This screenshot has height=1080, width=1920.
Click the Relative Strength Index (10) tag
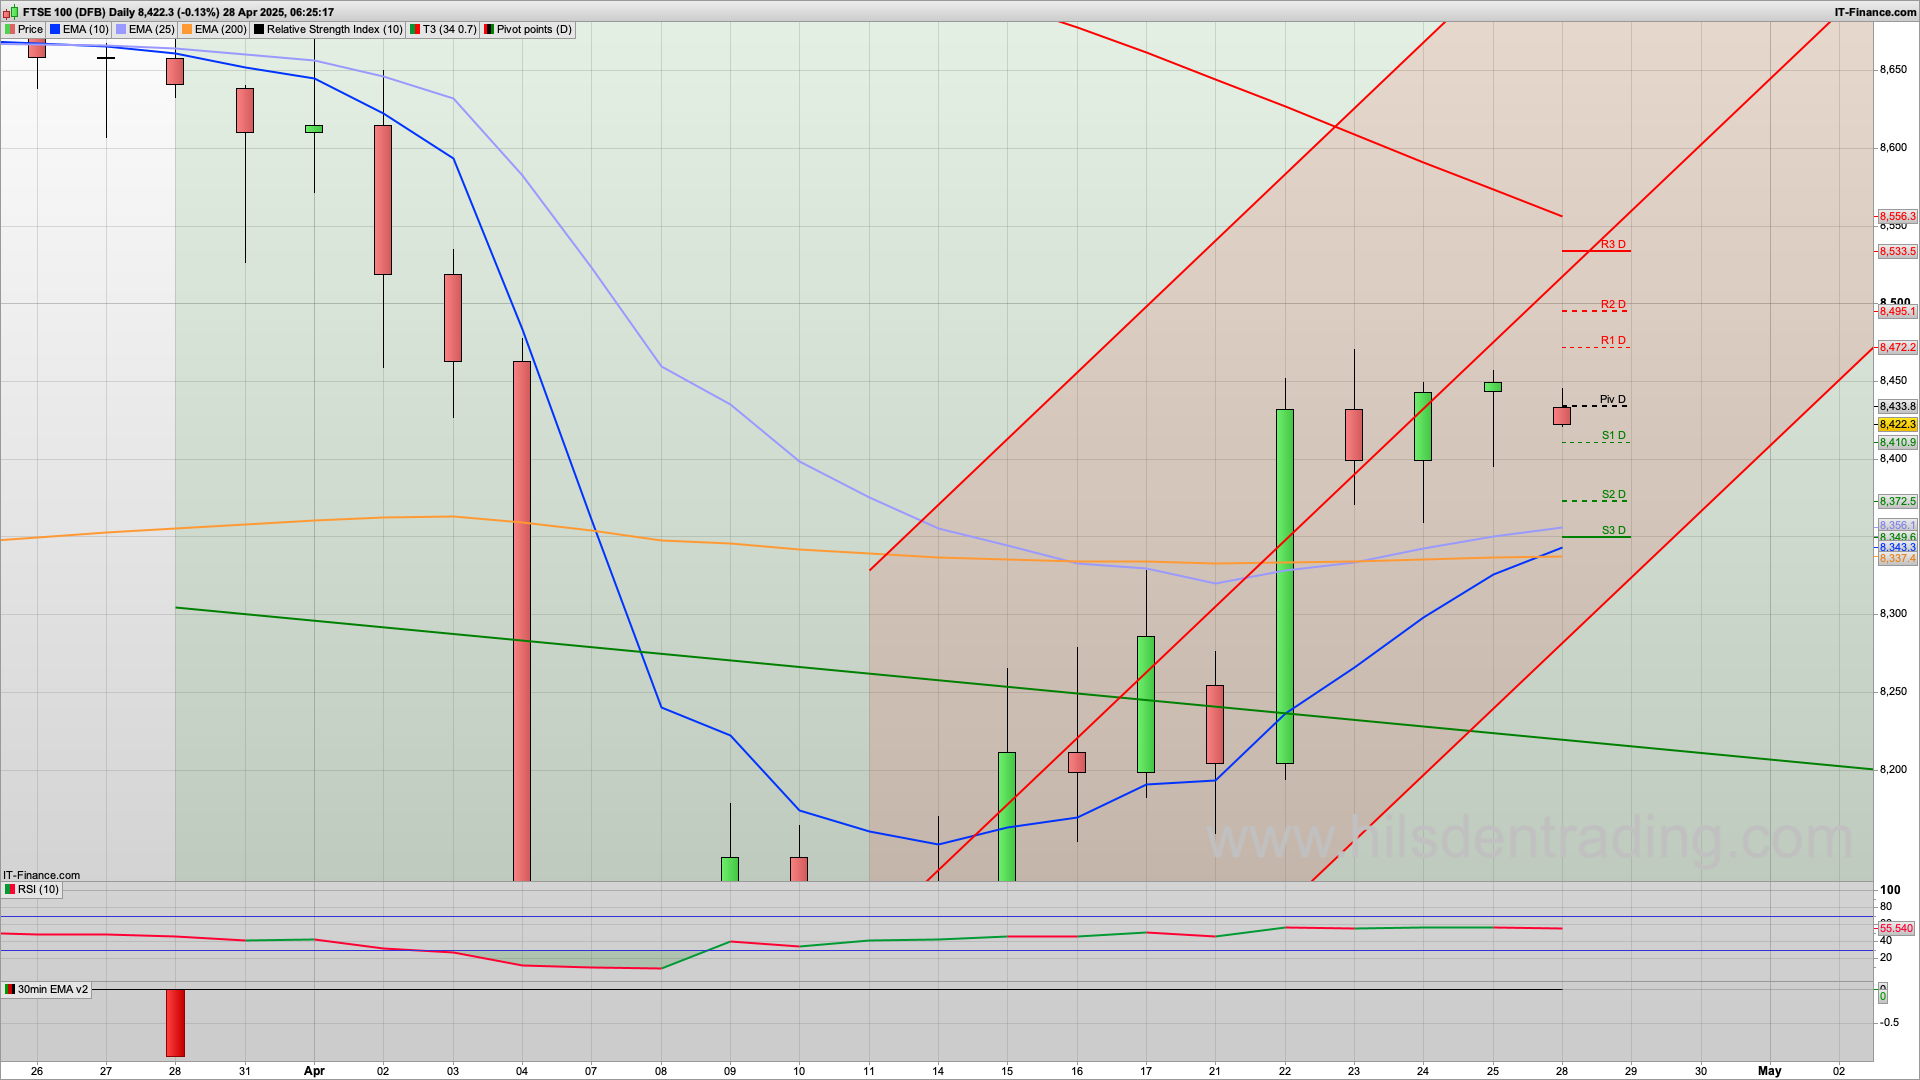[x=328, y=30]
